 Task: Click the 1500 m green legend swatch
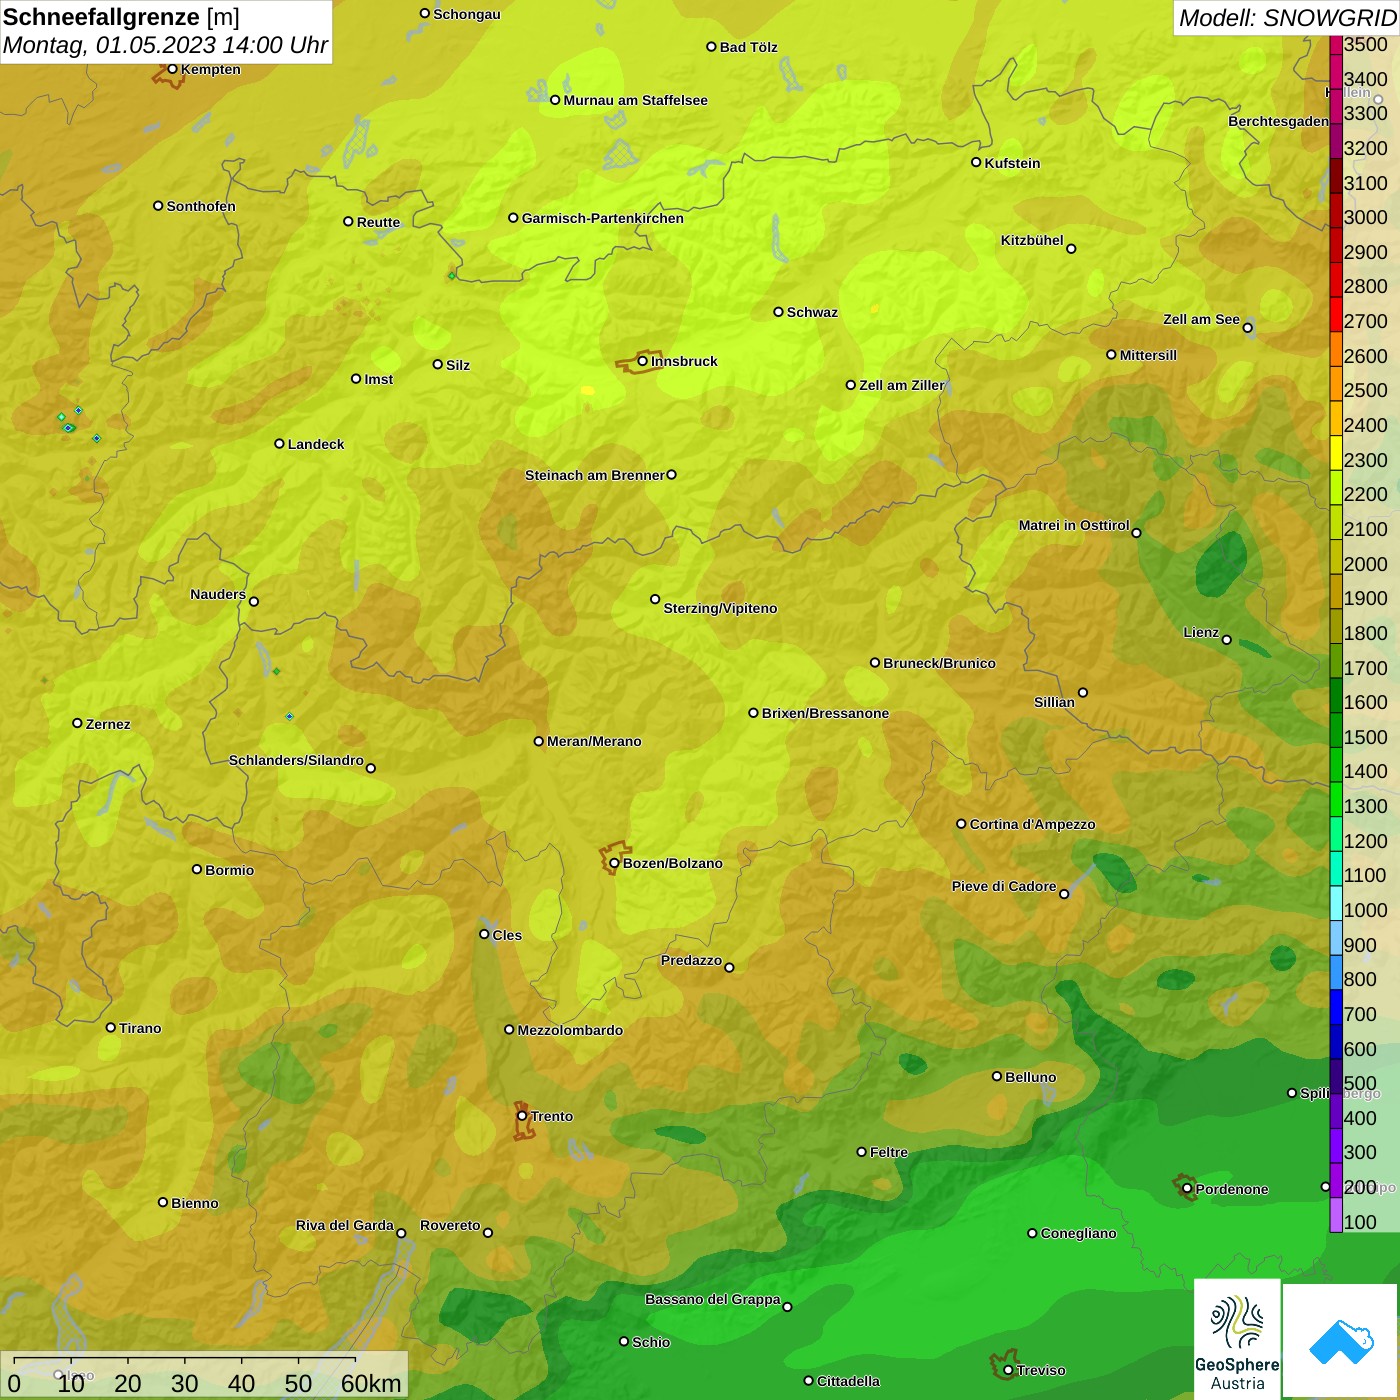point(1335,730)
